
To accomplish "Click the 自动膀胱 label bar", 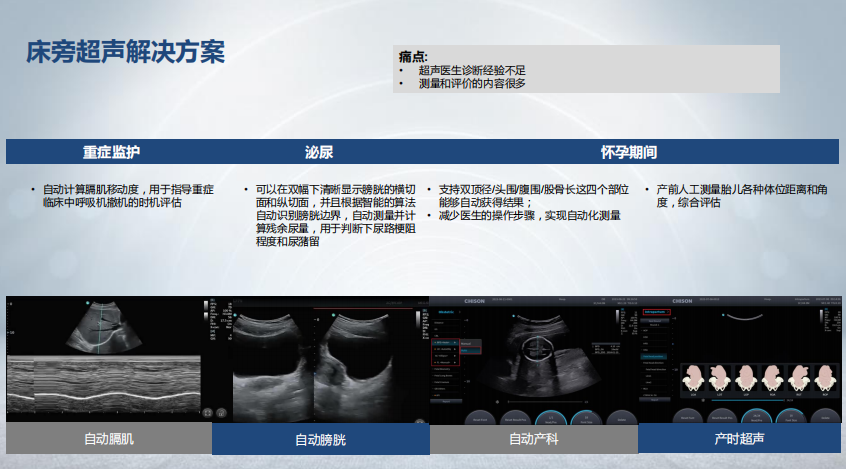I will [320, 439].
